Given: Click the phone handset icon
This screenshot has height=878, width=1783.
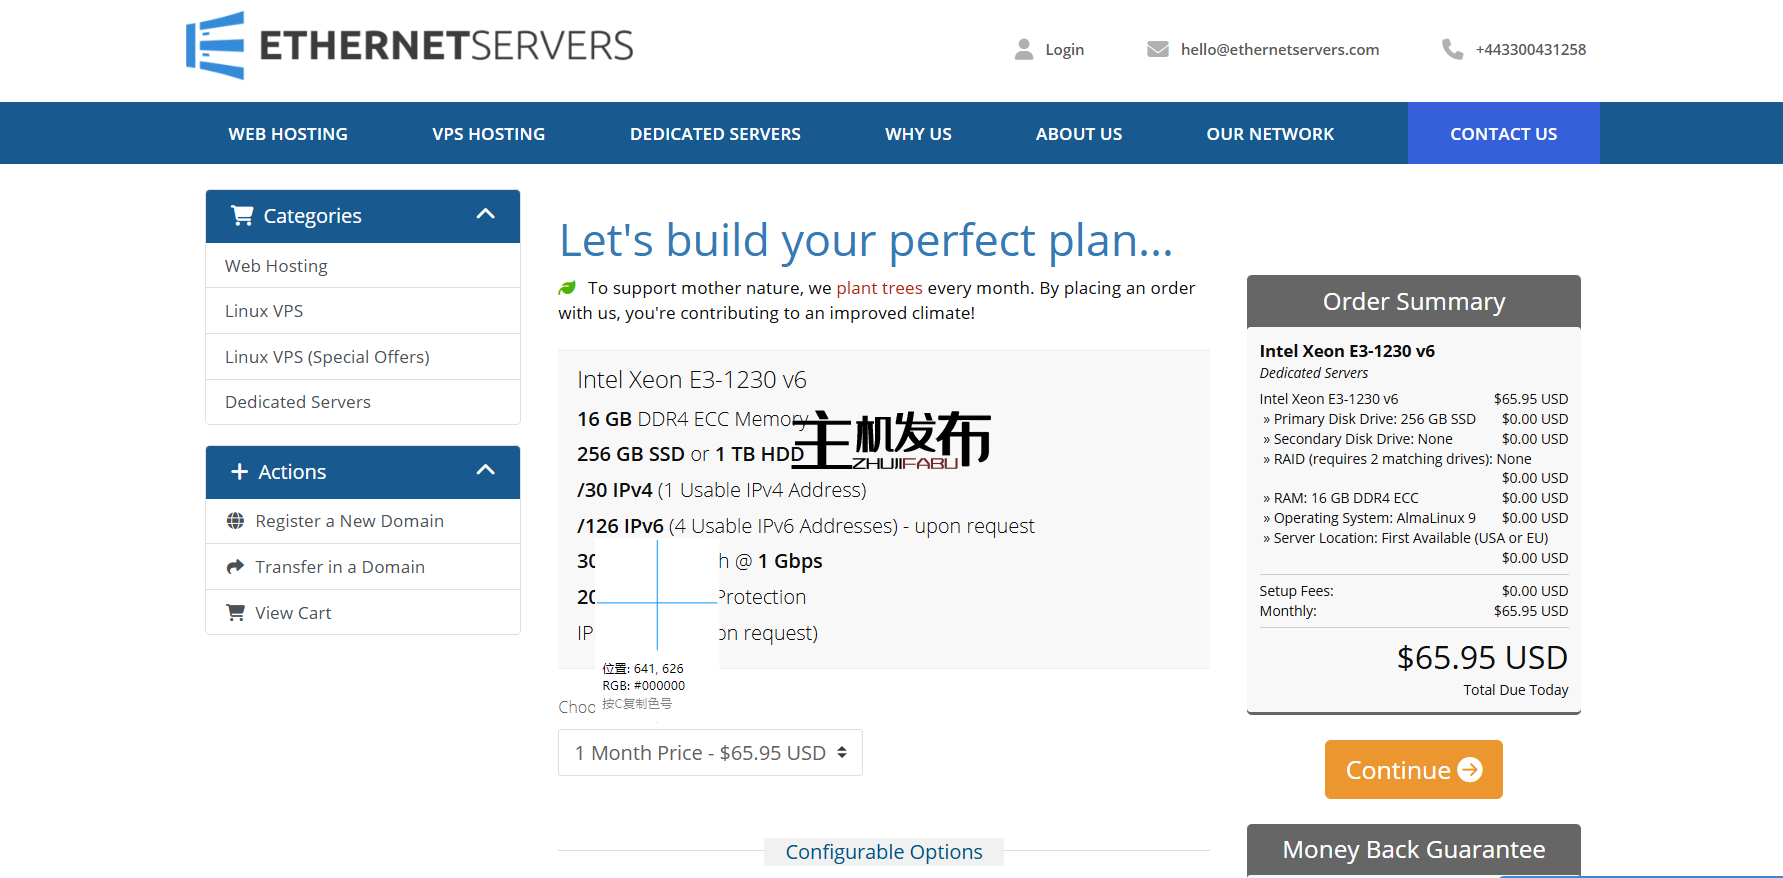Looking at the screenshot, I should [1452, 49].
